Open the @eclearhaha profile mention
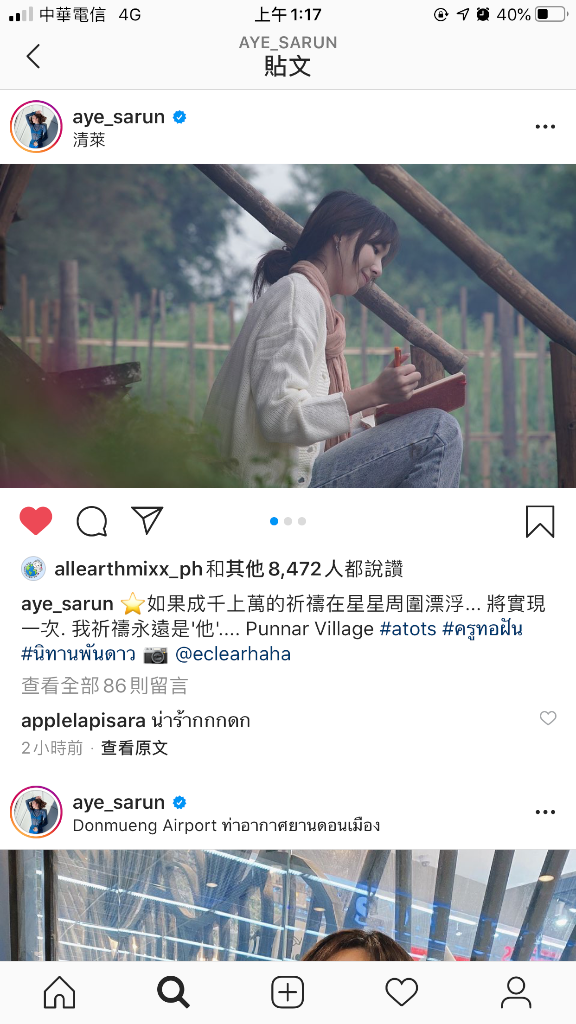Image resolution: width=576 pixels, height=1024 pixels. click(233, 654)
